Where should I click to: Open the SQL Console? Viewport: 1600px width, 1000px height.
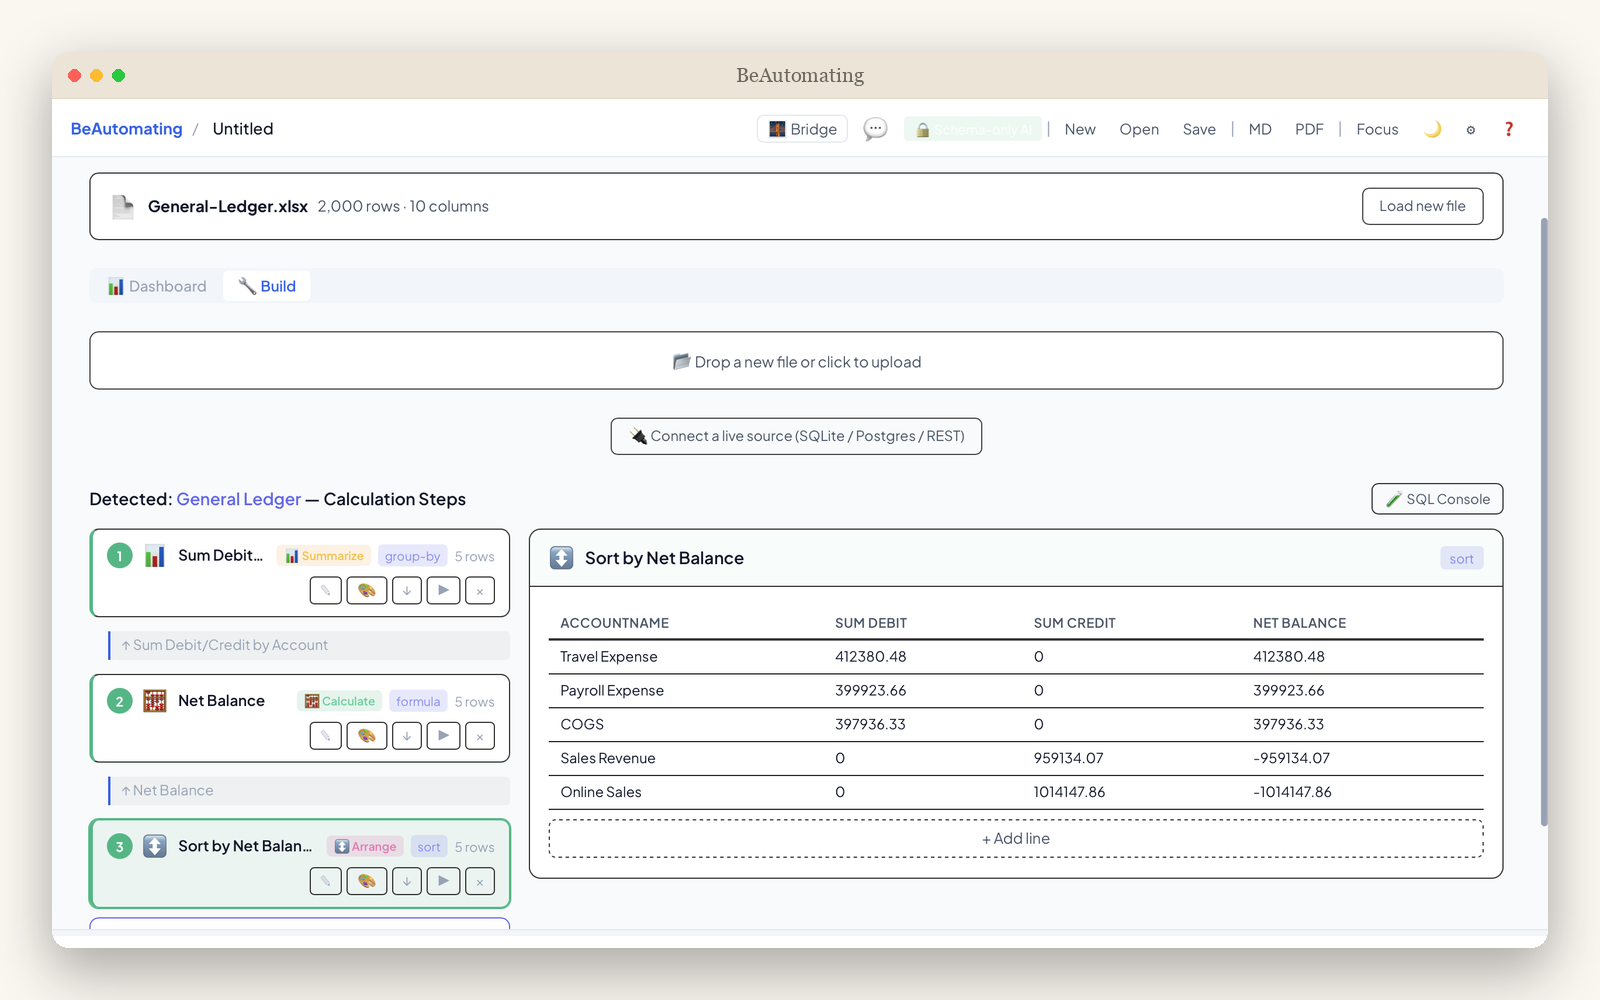click(x=1437, y=499)
